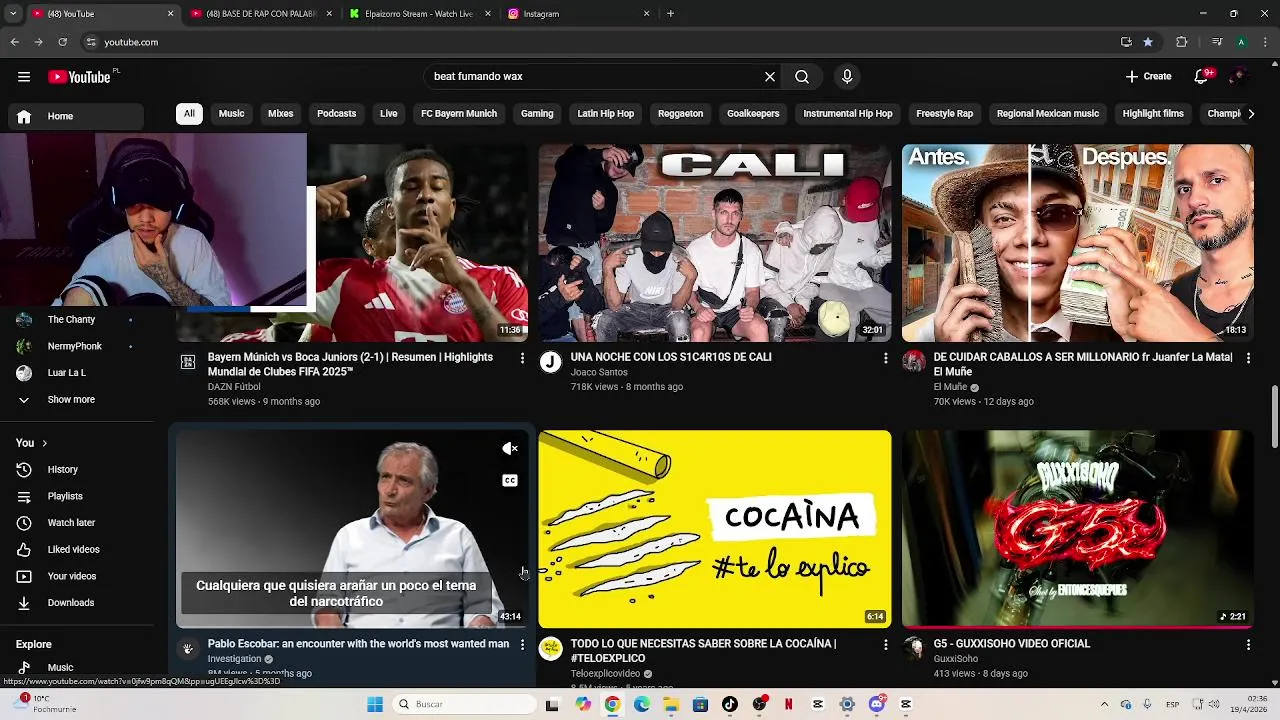Viewport: 1280px width, 720px height.
Task: Click the page vertical scrollbar
Action: [x=1274, y=416]
